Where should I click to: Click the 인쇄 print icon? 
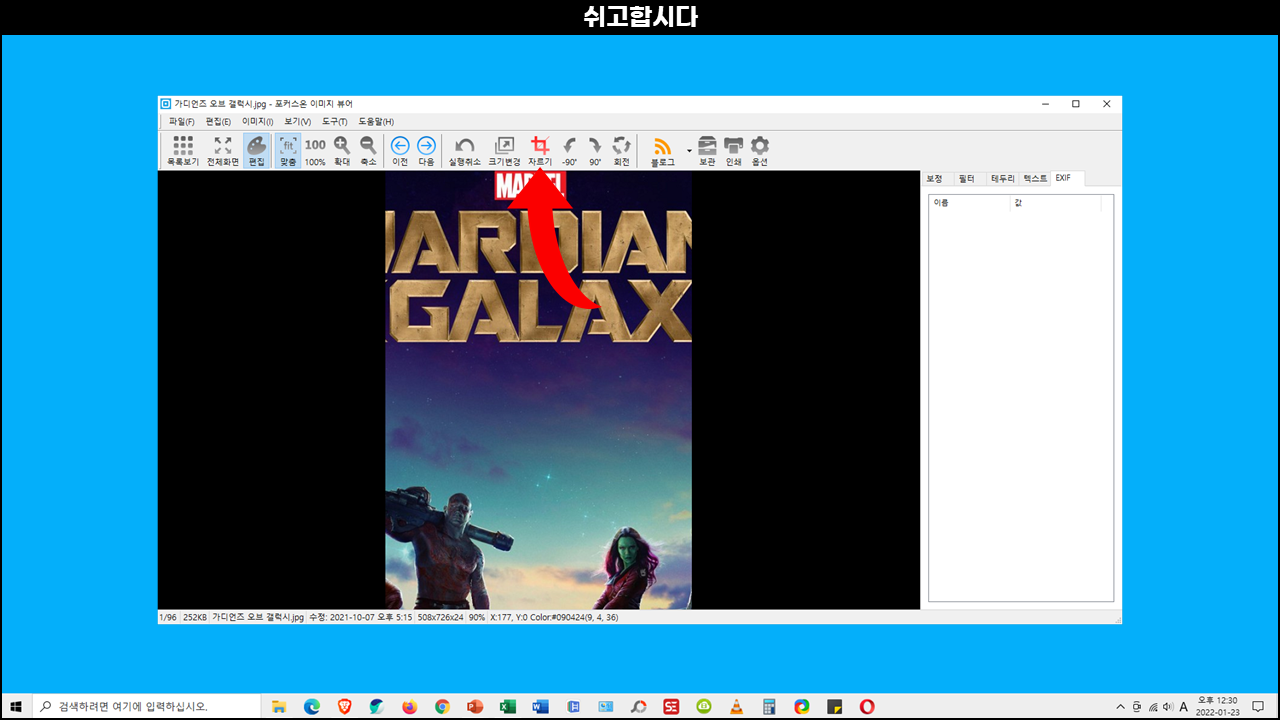pyautogui.click(x=734, y=150)
